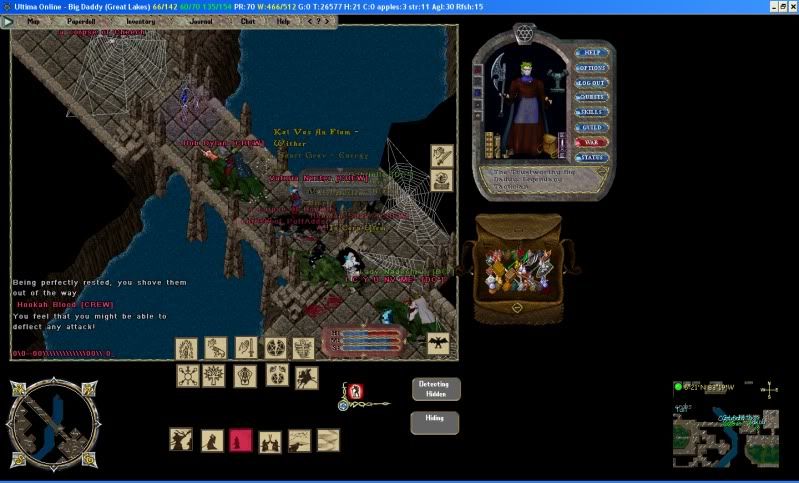Click the tree-shaped spell icon
The image size is (799, 483).
[214, 376]
